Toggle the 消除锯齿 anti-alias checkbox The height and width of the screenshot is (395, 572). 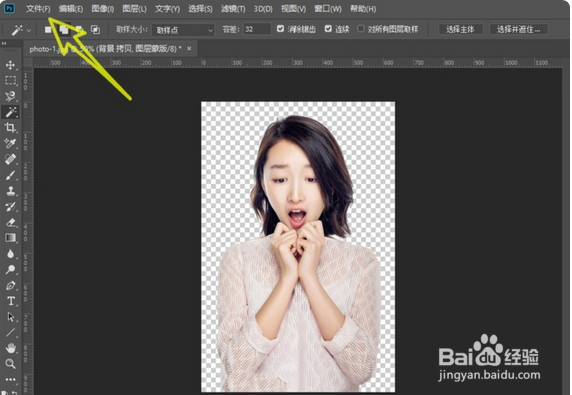280,29
